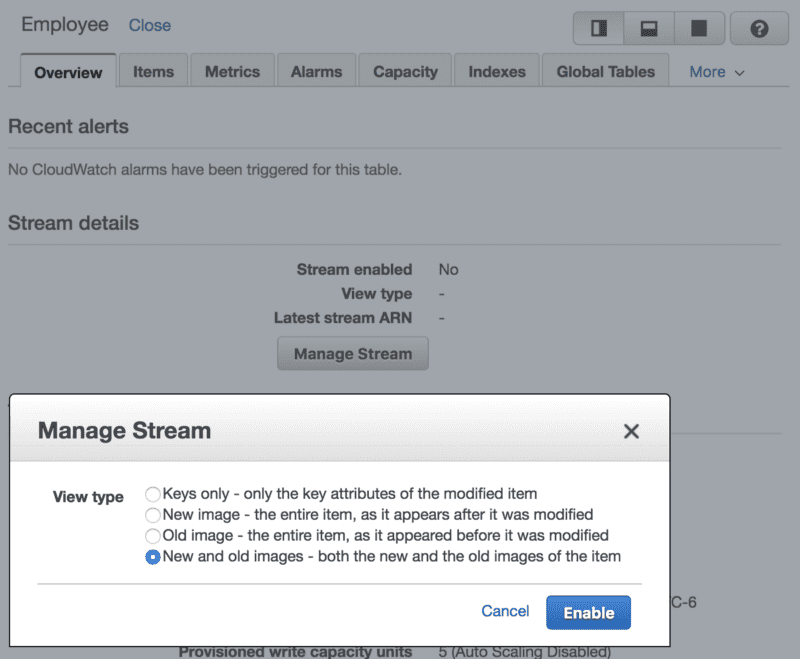Switch to full screen panel layout icon

click(x=699, y=29)
